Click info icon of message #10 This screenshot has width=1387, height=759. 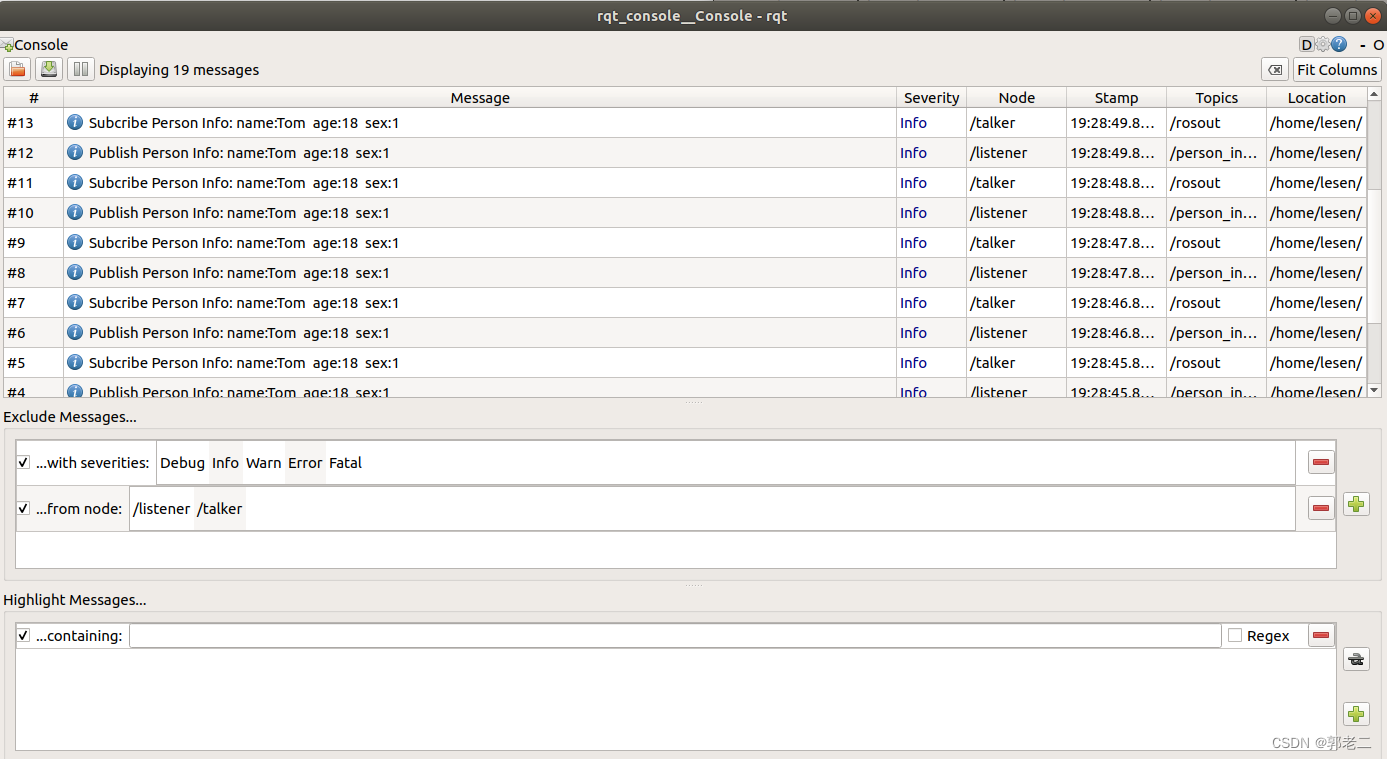[75, 213]
